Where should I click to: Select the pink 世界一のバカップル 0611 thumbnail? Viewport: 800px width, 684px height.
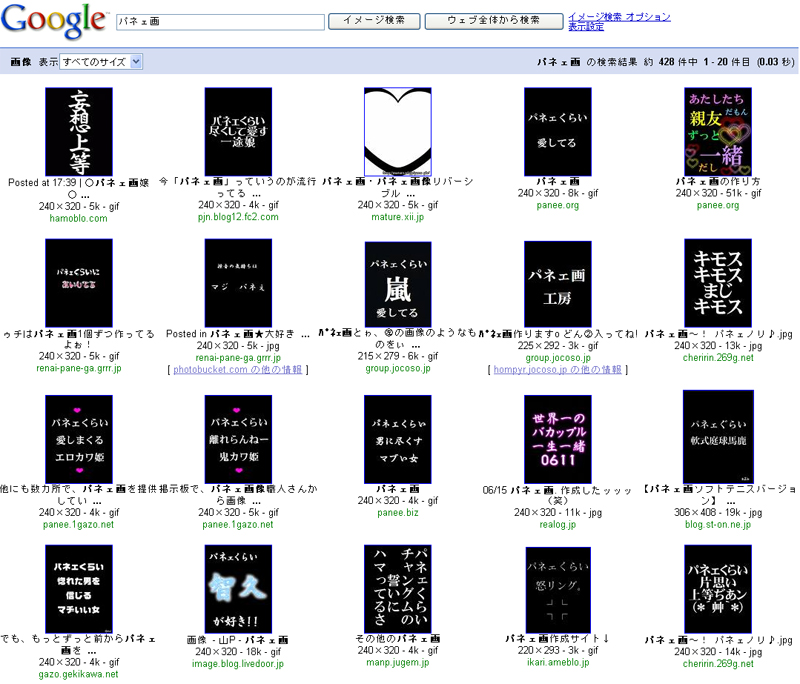coord(558,438)
